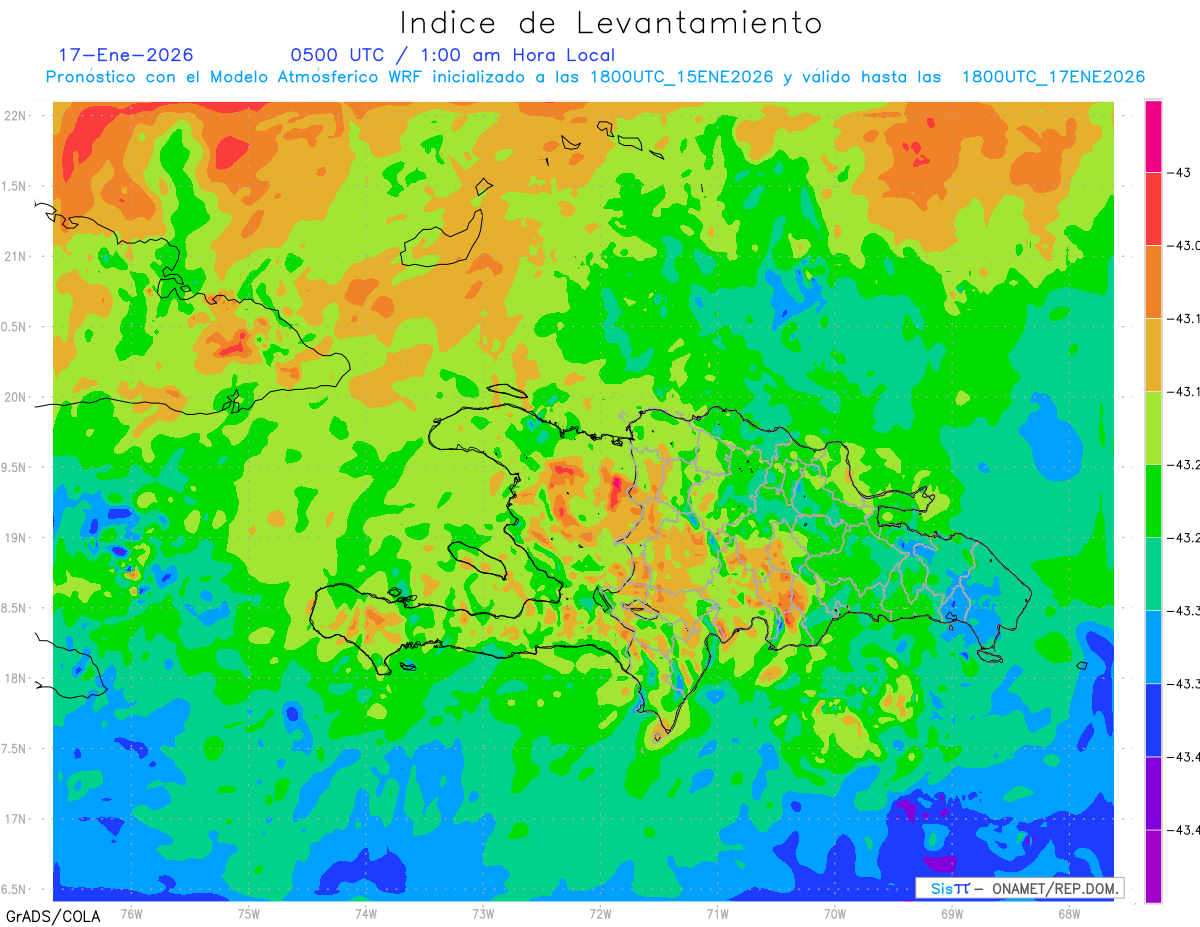
Task: Click the '71W' longitude axis label
Action: click(717, 913)
